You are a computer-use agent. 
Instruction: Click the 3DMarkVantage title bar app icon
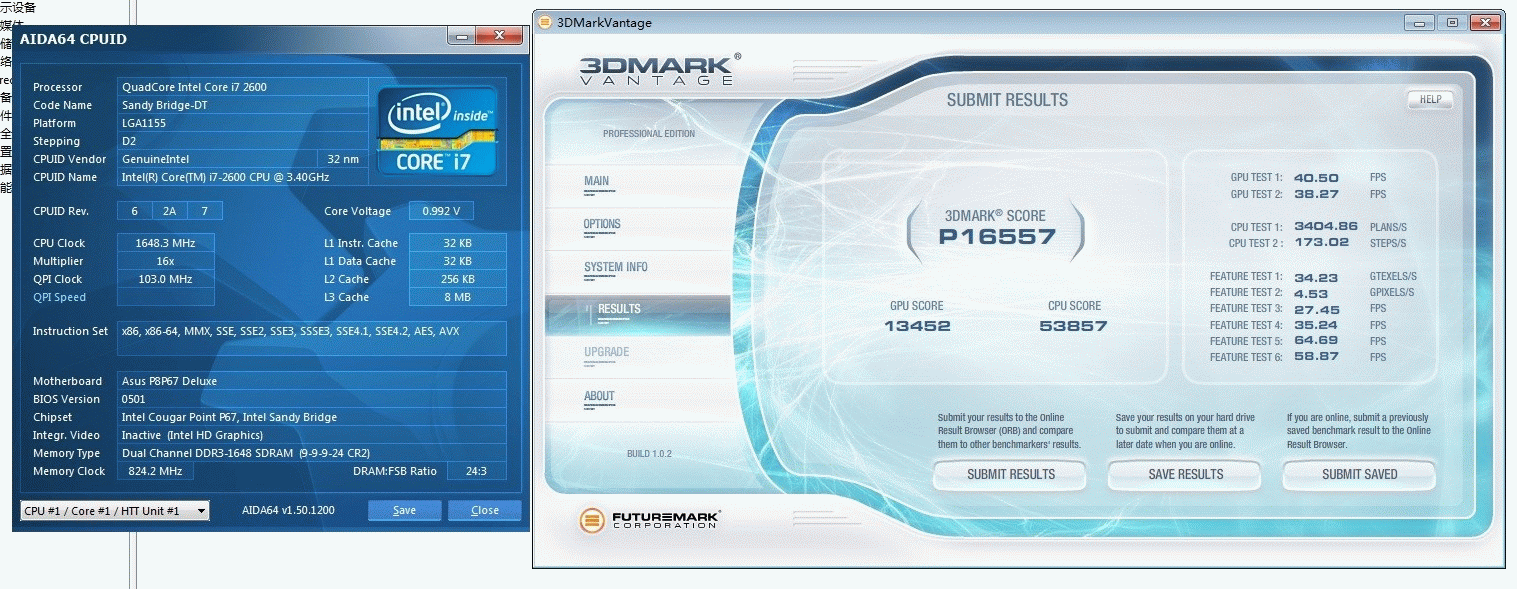point(543,22)
